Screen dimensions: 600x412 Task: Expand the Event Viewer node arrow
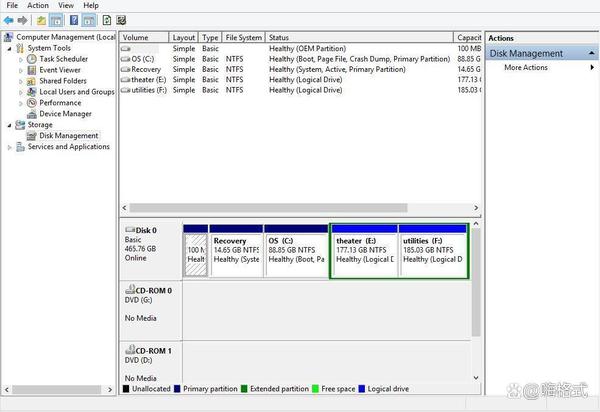(x=21, y=70)
